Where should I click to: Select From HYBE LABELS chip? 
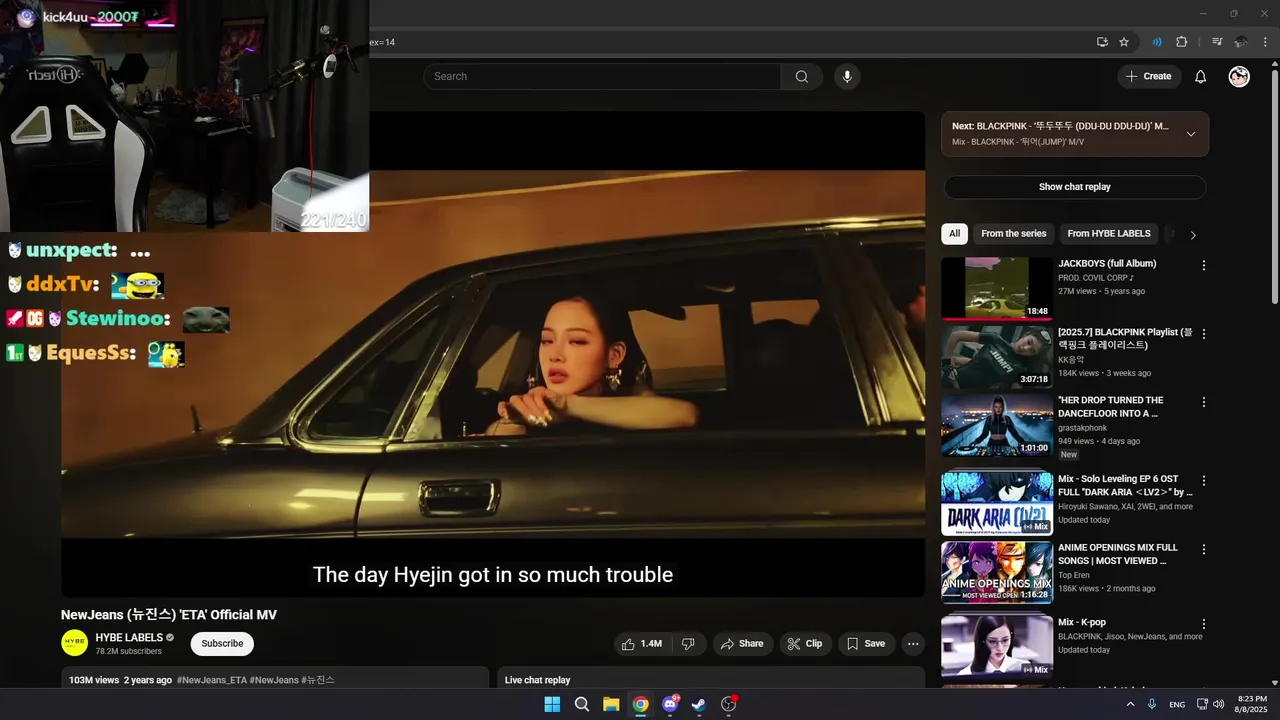pos(1109,234)
